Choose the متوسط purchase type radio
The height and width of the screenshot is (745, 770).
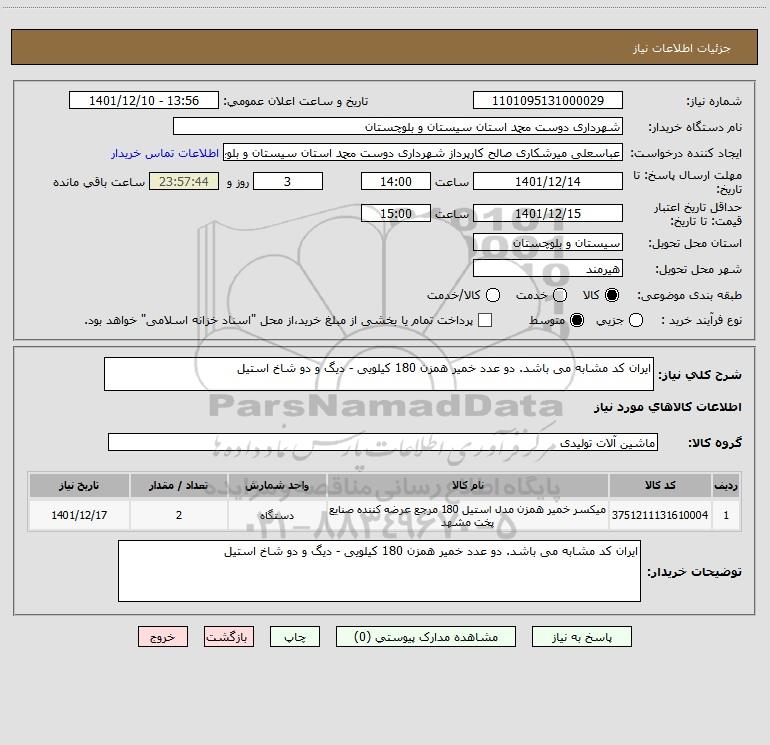click(577, 320)
